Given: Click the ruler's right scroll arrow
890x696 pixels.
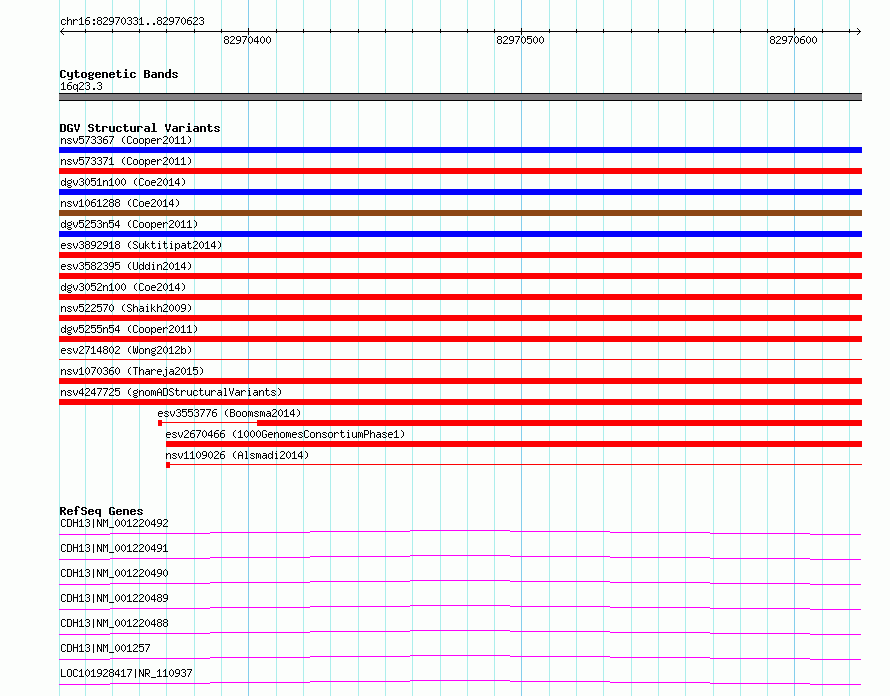Looking at the screenshot, I should pos(858,31).
